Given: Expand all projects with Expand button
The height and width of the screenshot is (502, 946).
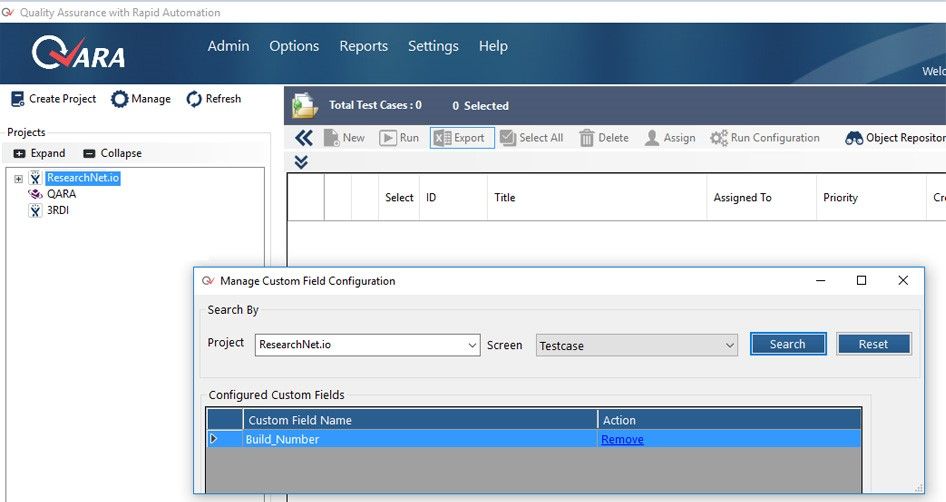Looking at the screenshot, I should tap(39, 153).
